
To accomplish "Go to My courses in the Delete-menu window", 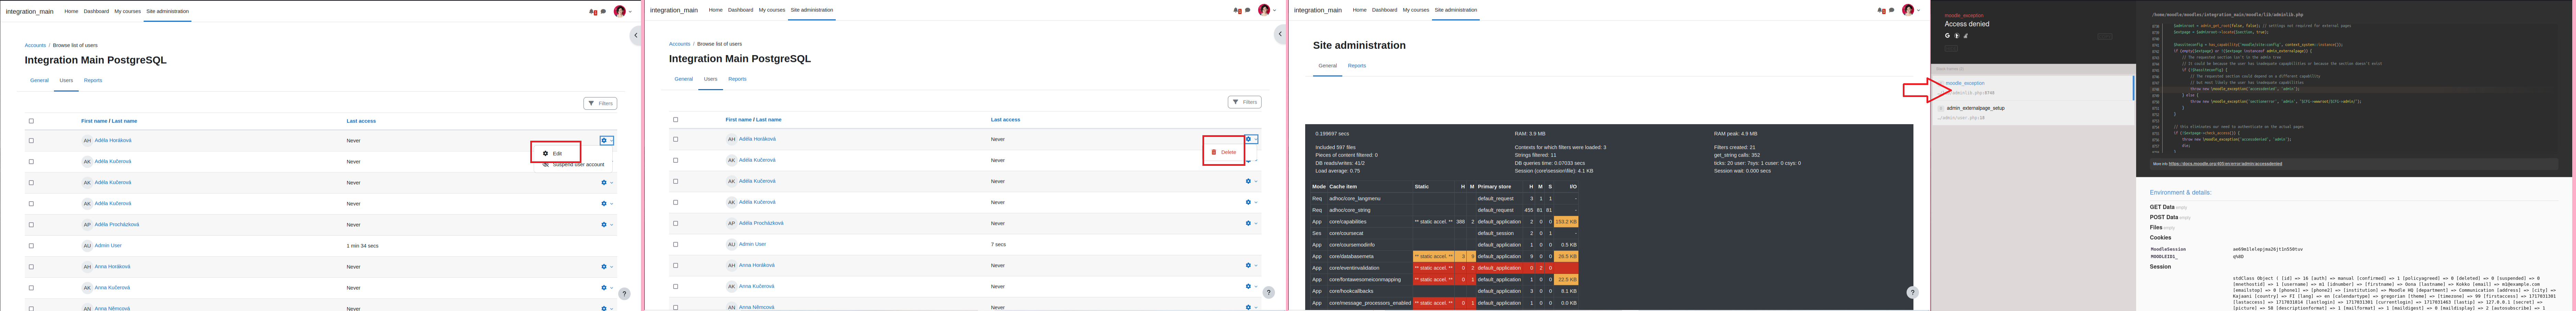I will (771, 10).
